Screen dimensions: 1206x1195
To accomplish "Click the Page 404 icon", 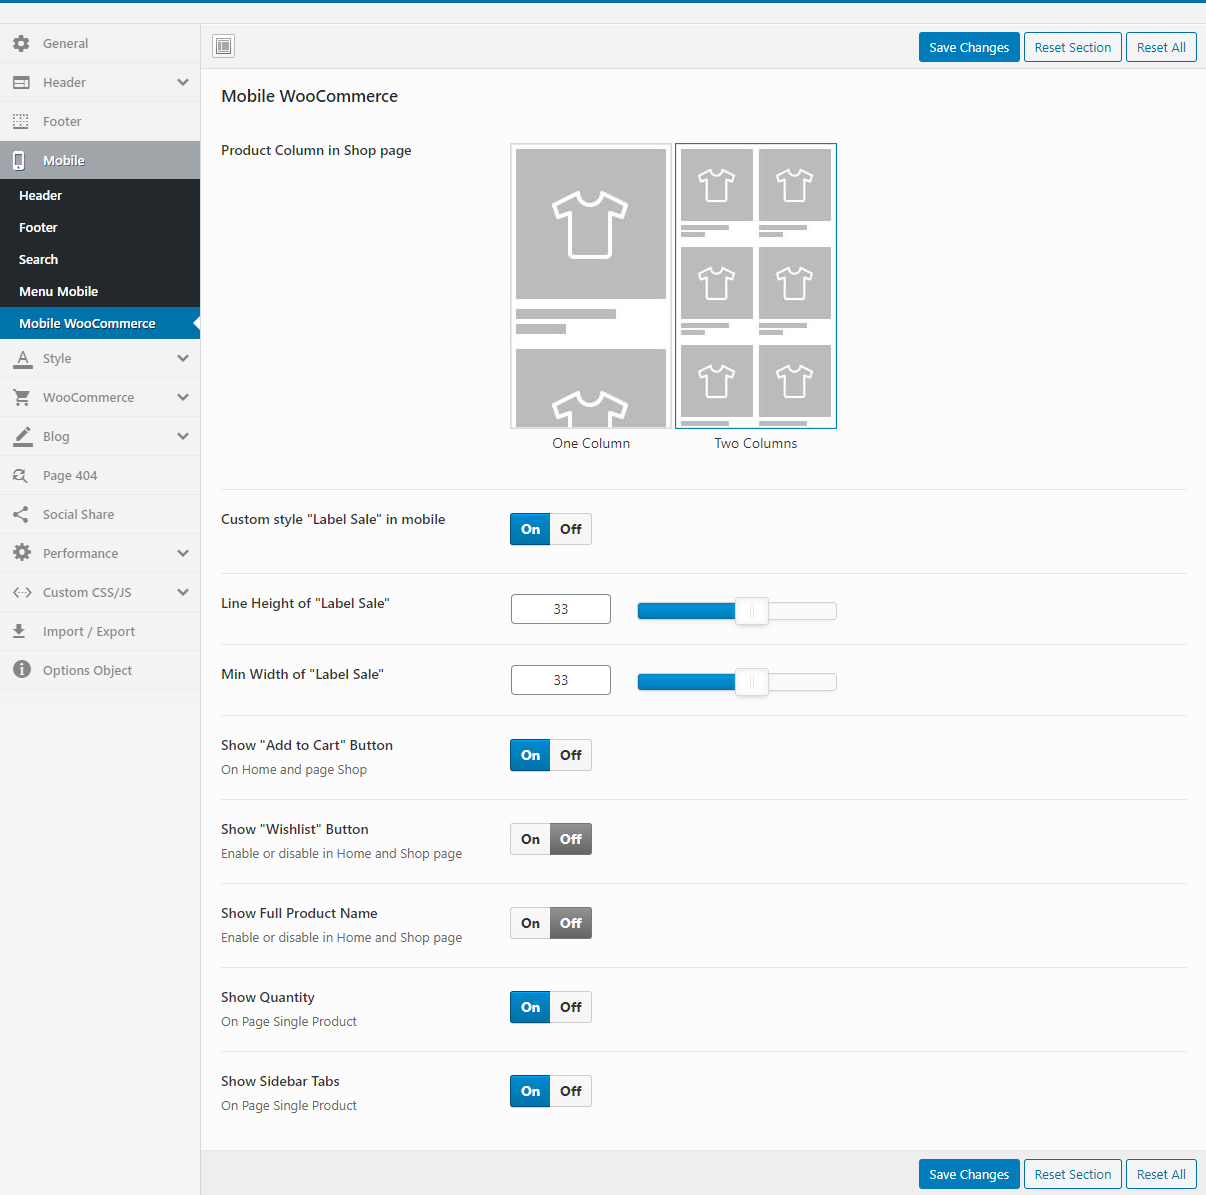I will click(20, 475).
